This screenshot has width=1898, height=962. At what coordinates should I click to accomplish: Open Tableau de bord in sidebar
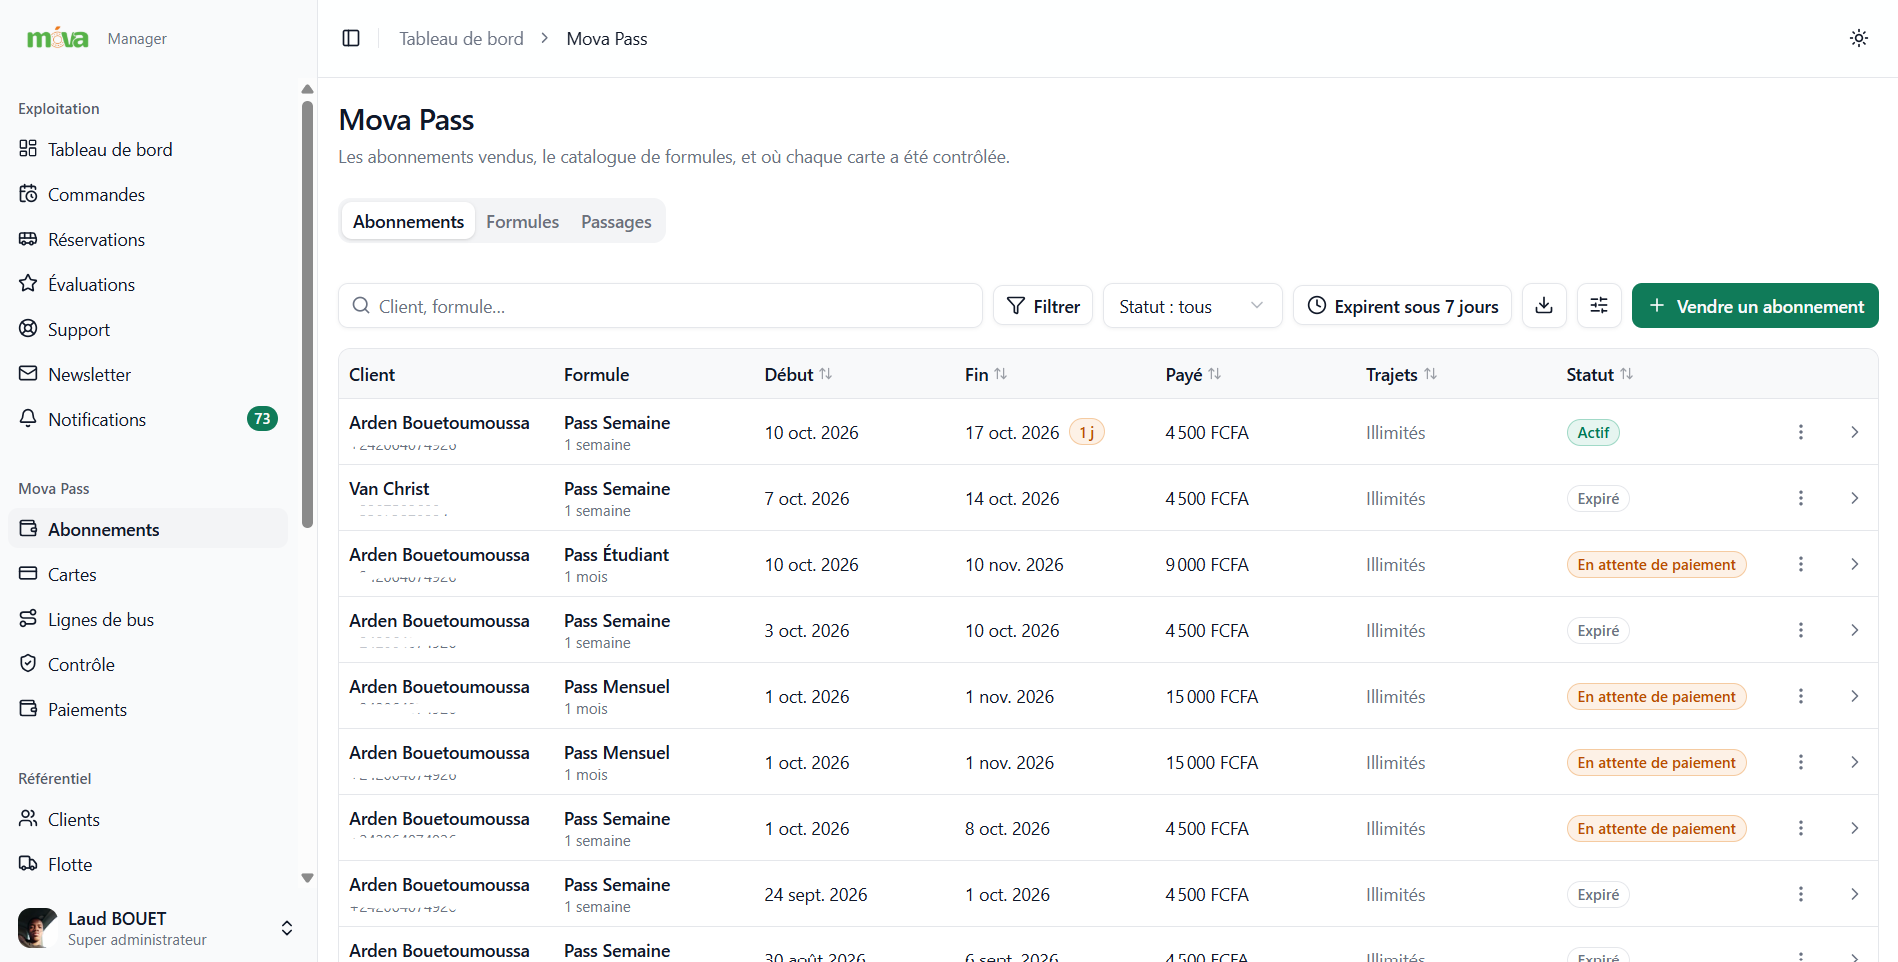click(148, 149)
